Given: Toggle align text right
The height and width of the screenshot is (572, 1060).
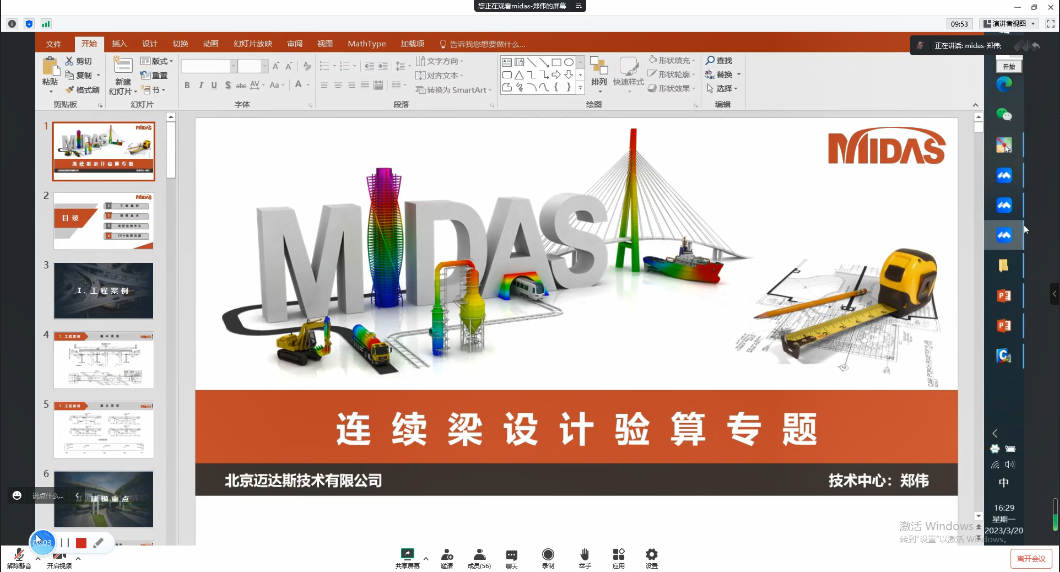Looking at the screenshot, I should coord(352,85).
